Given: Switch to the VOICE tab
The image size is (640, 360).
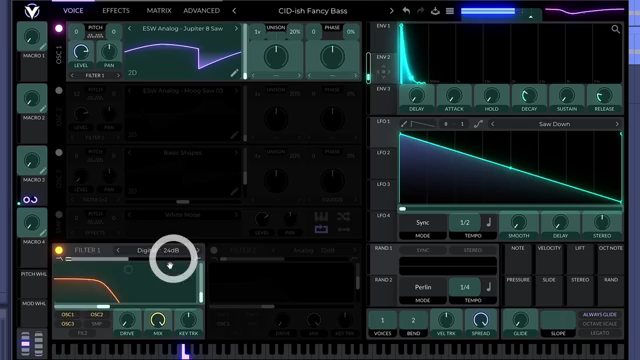Looking at the screenshot, I should pyautogui.click(x=73, y=11).
